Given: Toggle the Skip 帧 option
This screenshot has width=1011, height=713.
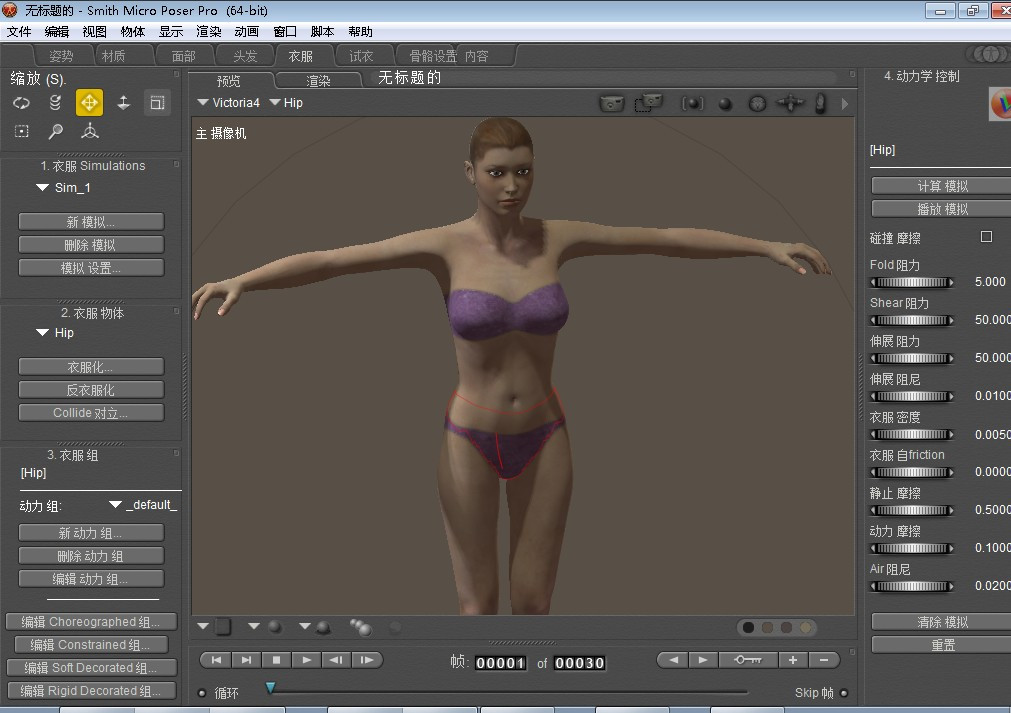Looking at the screenshot, I should 844,692.
